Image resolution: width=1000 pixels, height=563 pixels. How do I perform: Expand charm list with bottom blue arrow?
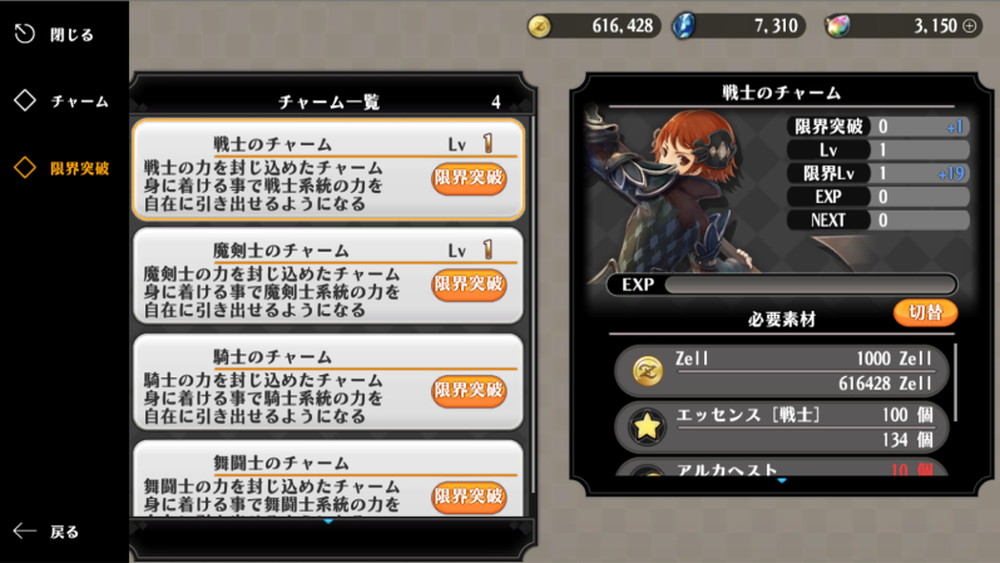coord(328,522)
